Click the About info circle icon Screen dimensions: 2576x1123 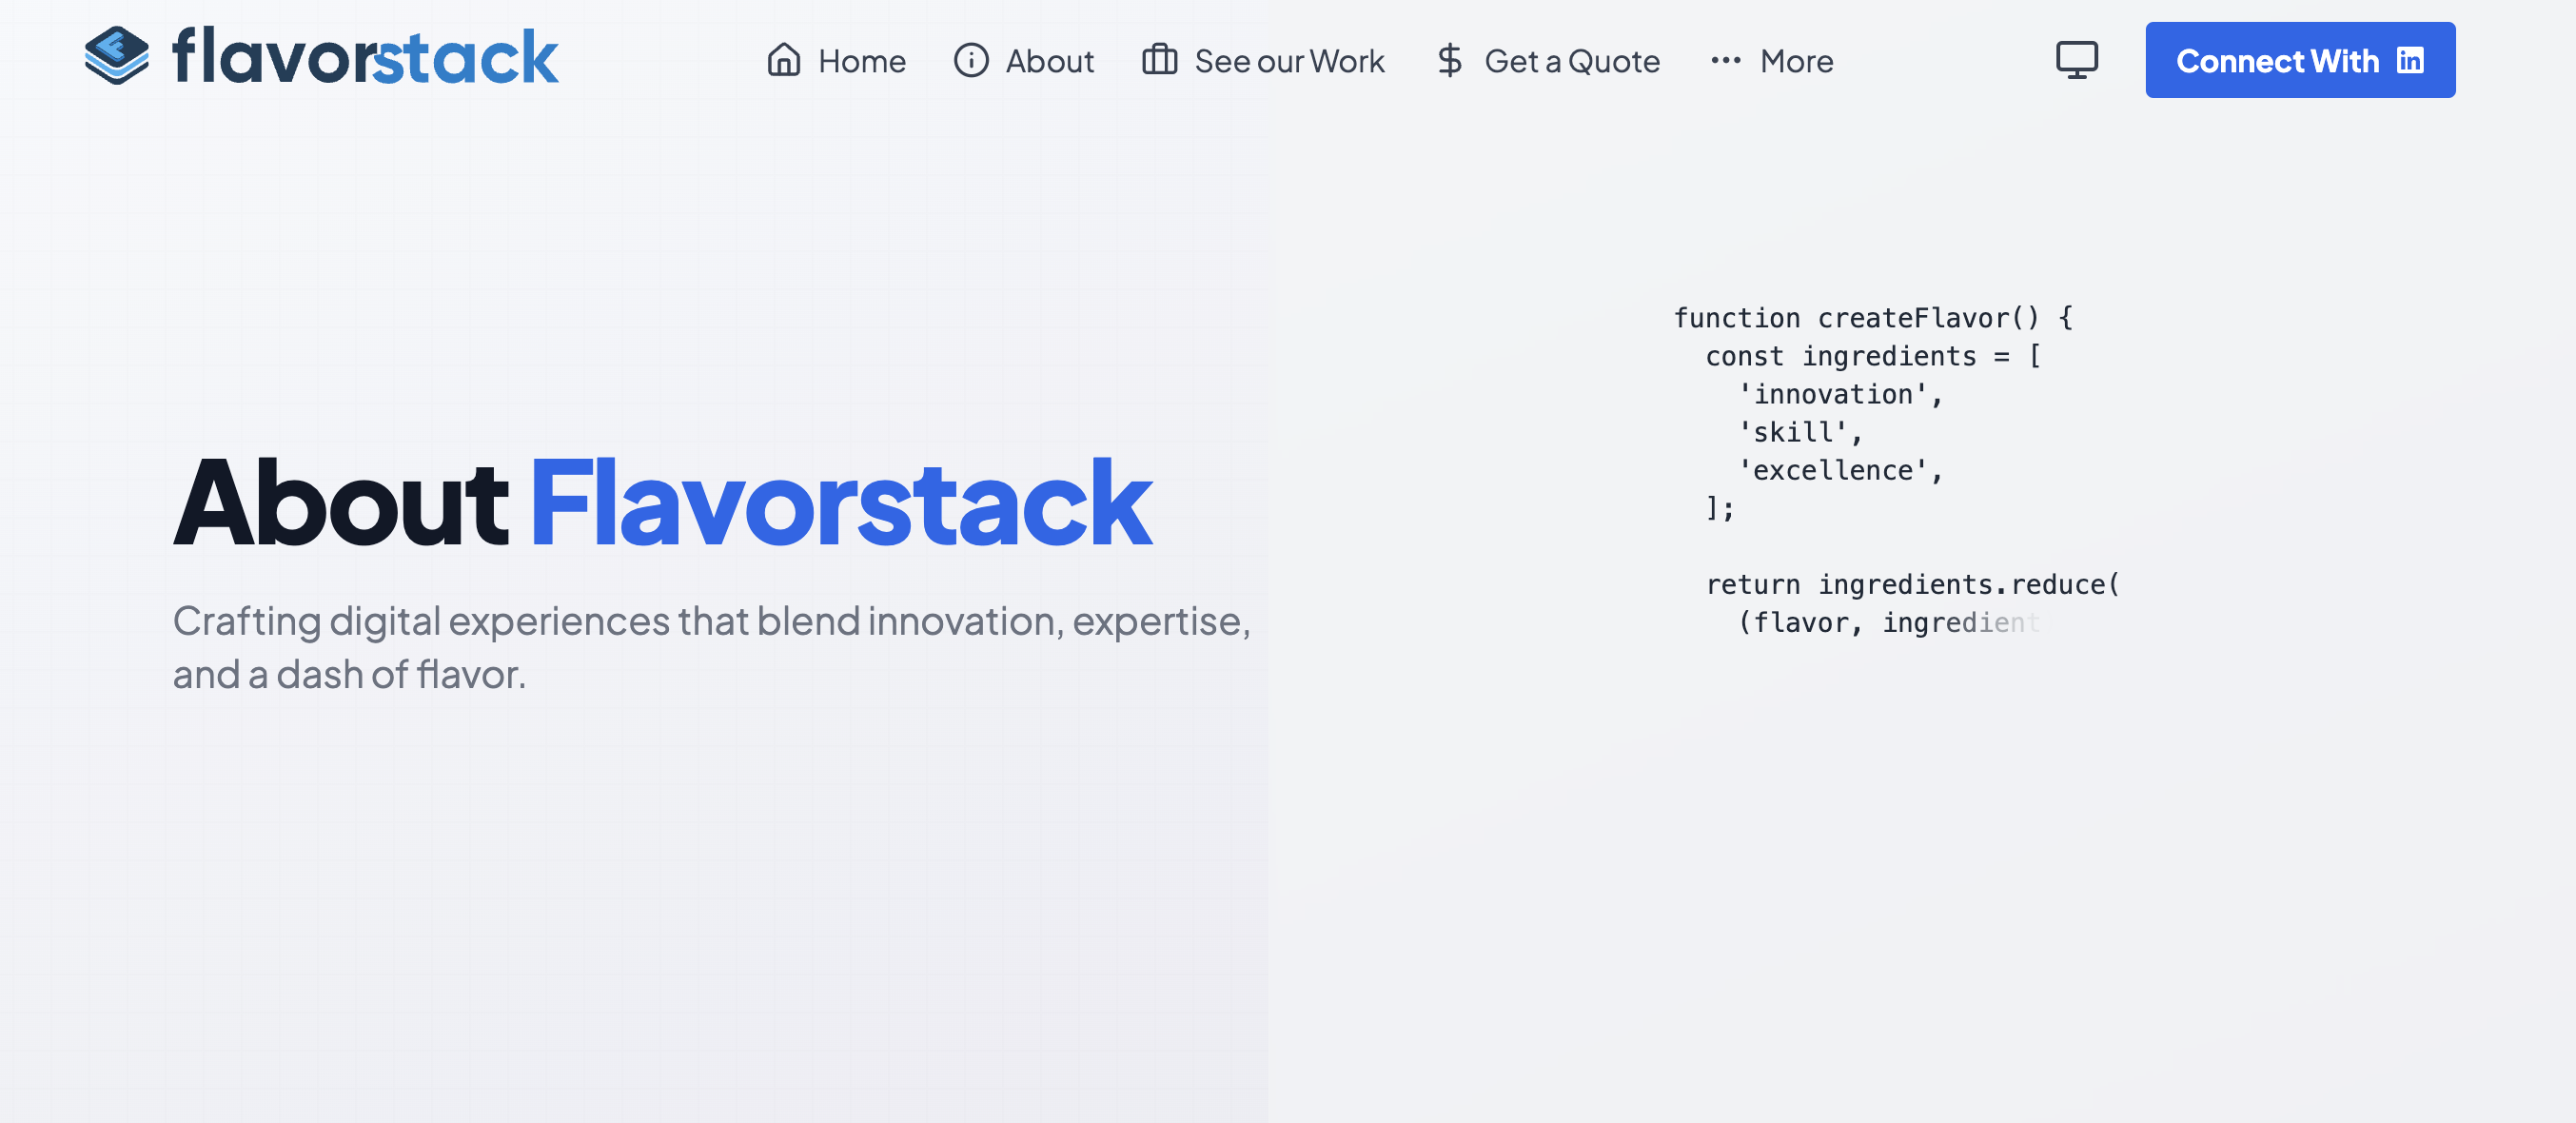971,60
